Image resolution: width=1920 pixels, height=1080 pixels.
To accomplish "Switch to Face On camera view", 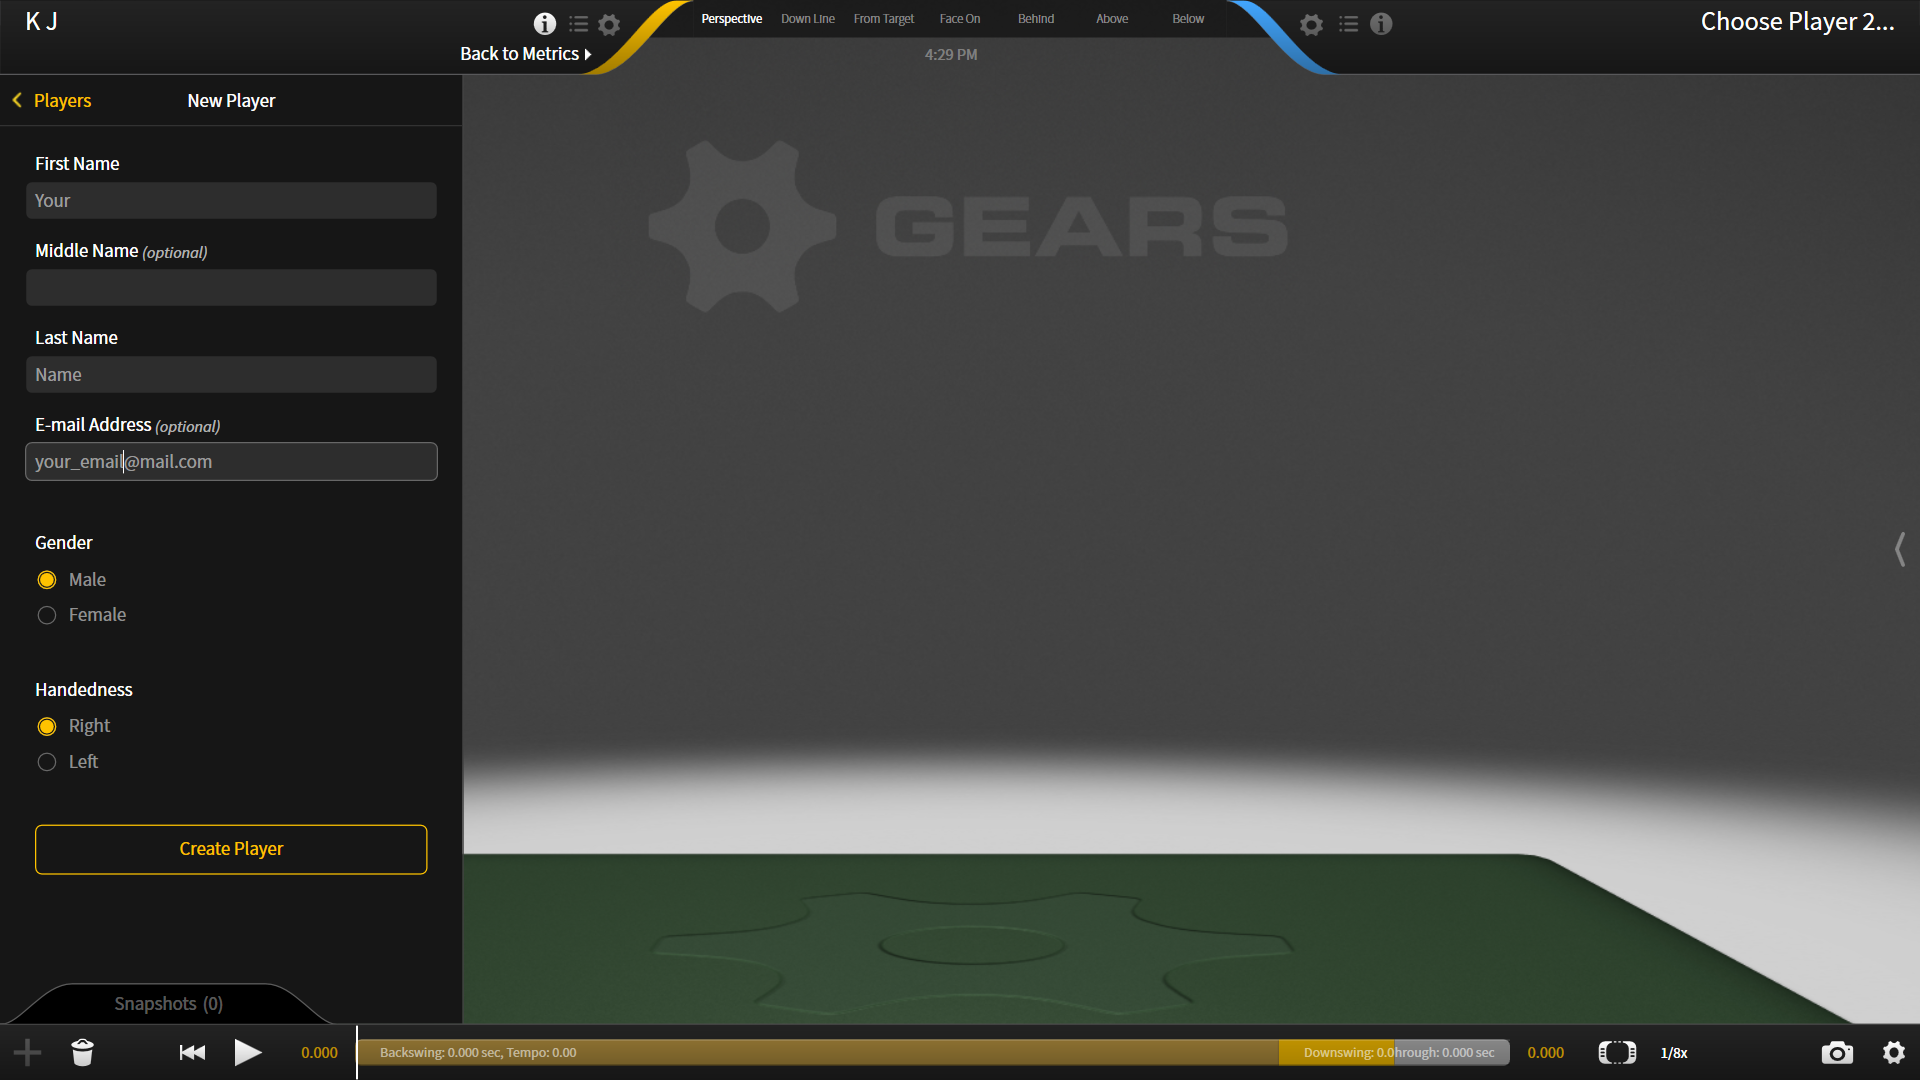I will (960, 19).
